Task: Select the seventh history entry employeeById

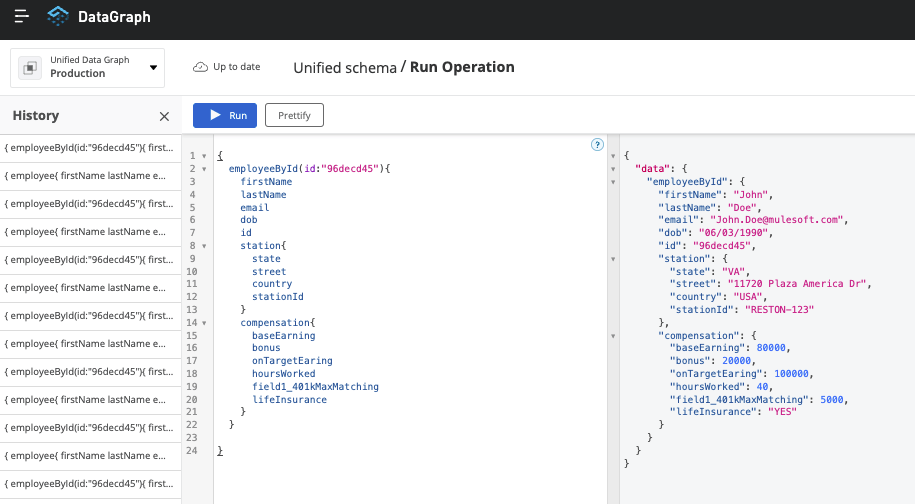Action: [x=90, y=316]
